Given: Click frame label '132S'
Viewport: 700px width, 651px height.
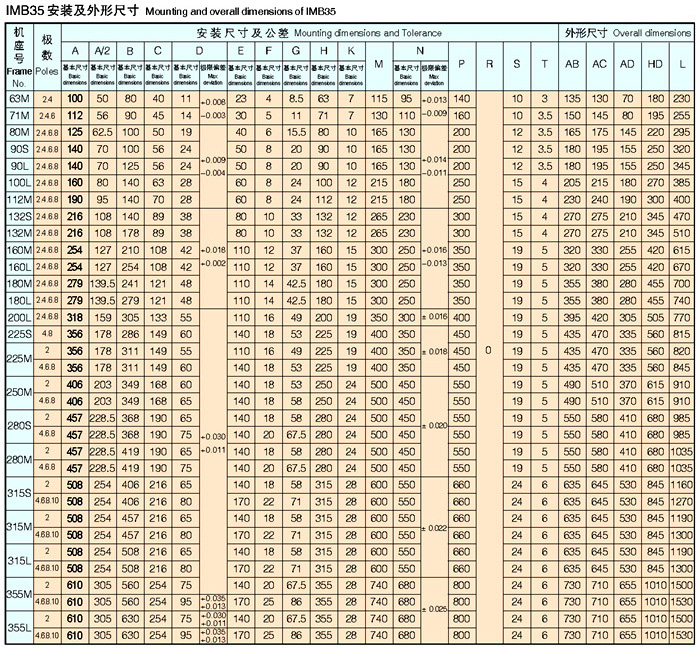Looking at the screenshot, I should click(19, 217).
